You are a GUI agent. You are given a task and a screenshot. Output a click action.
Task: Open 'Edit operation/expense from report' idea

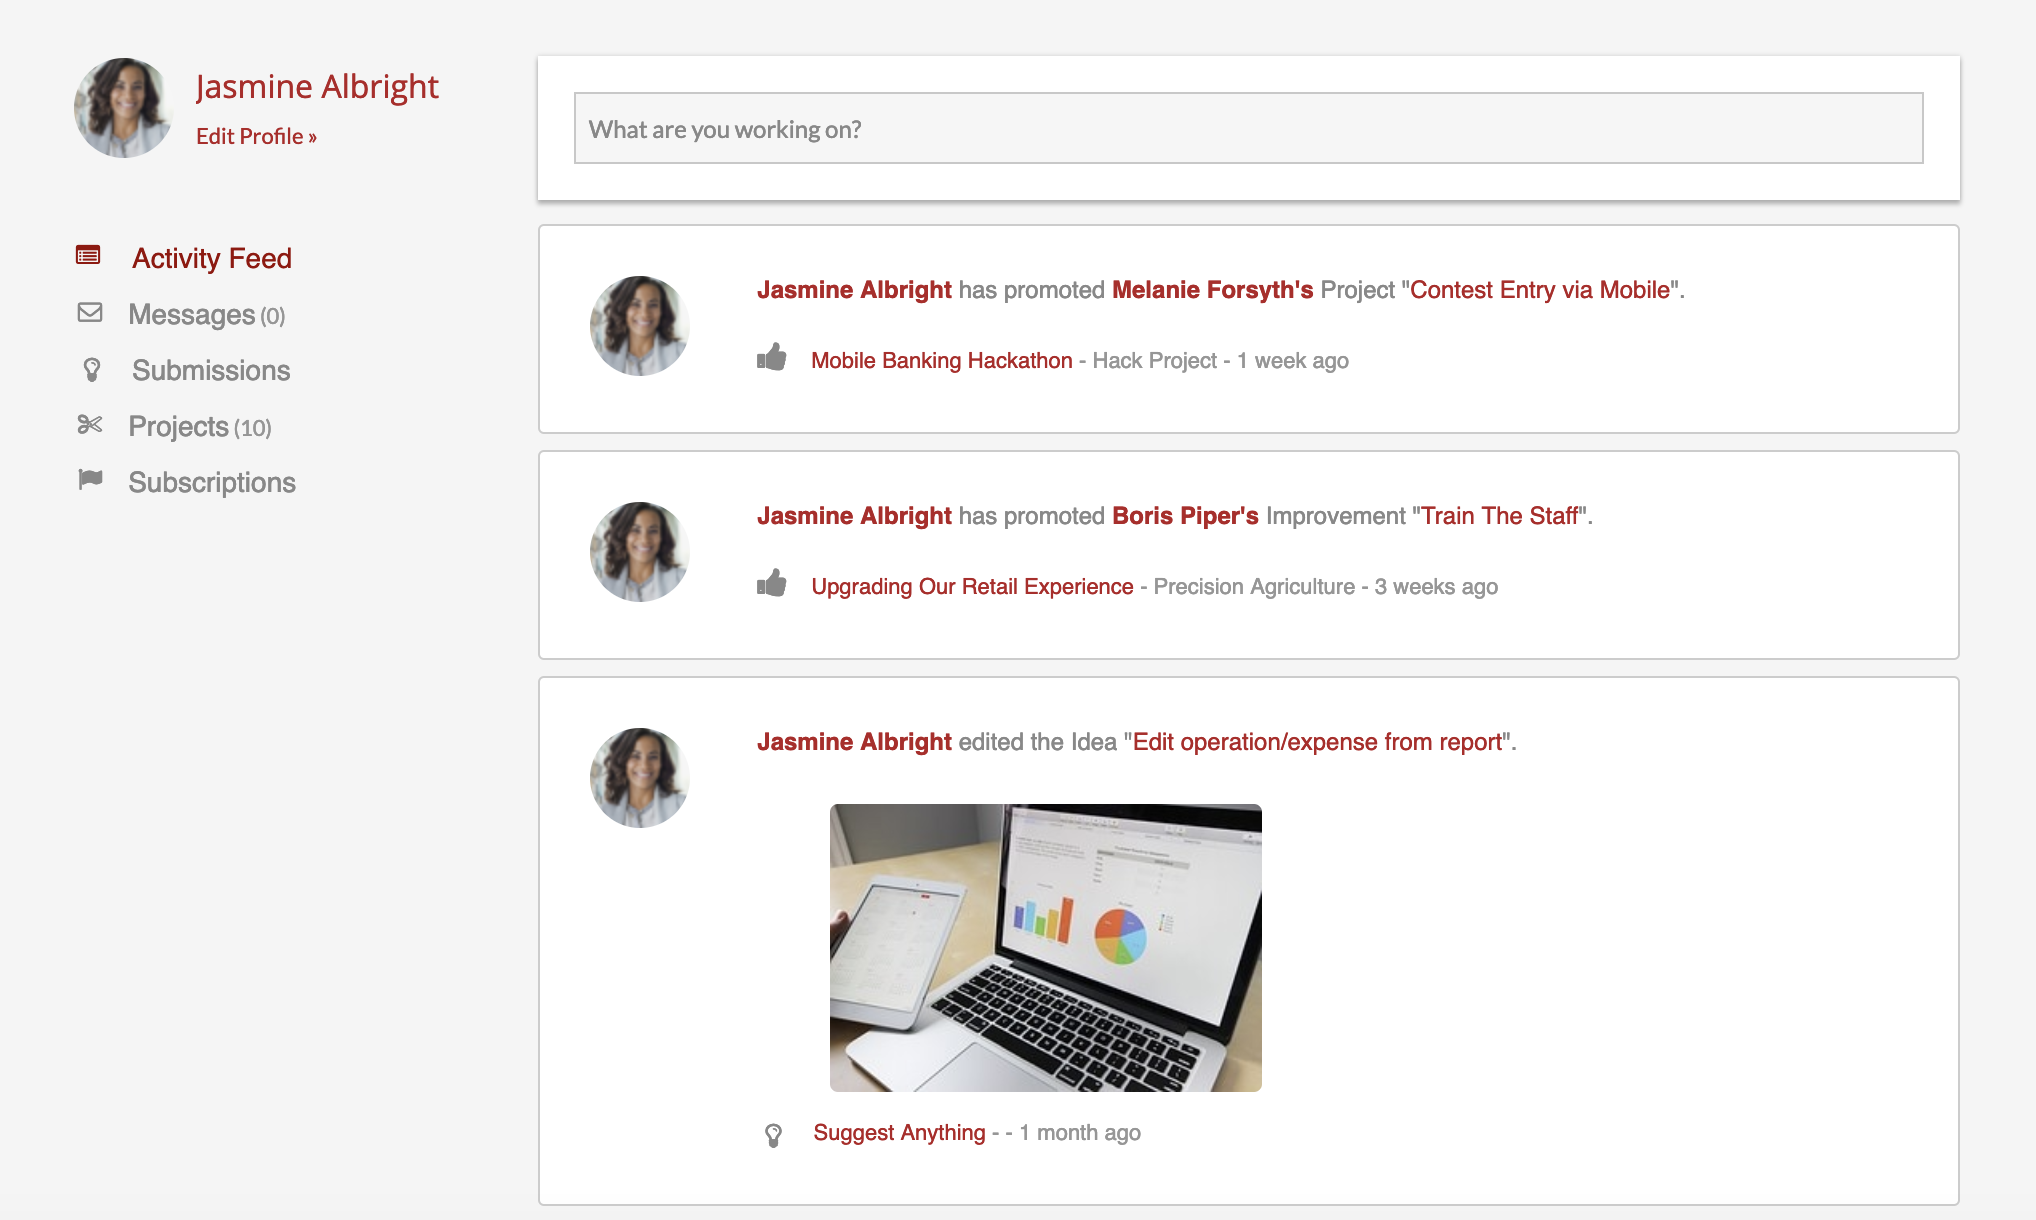tap(1318, 742)
